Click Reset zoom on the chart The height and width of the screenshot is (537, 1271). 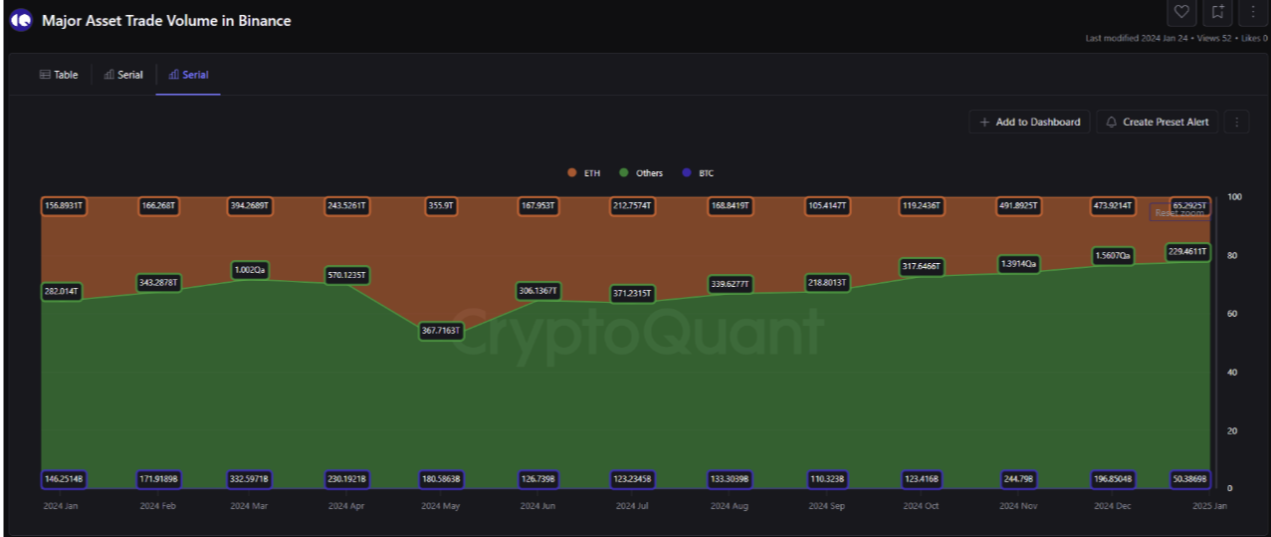1180,212
